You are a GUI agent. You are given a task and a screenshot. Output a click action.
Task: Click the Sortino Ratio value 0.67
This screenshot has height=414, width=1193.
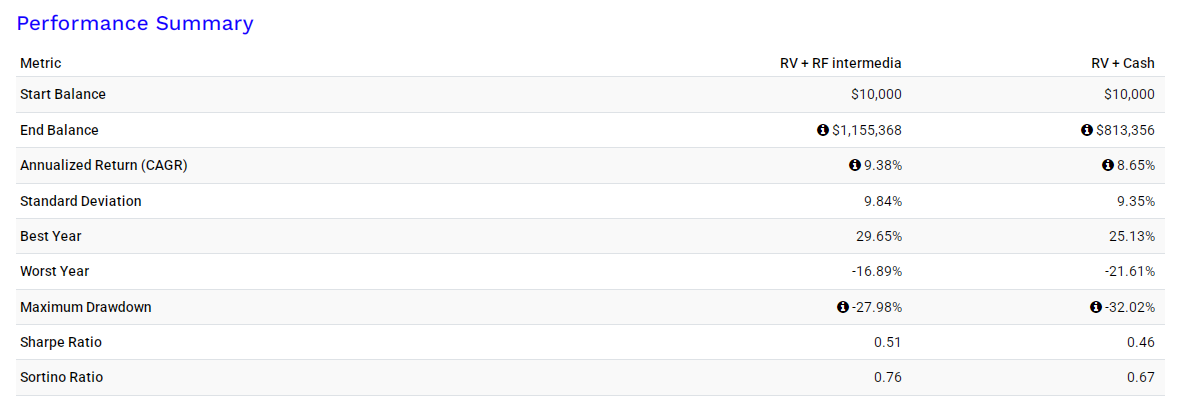pyautogui.click(x=1141, y=377)
